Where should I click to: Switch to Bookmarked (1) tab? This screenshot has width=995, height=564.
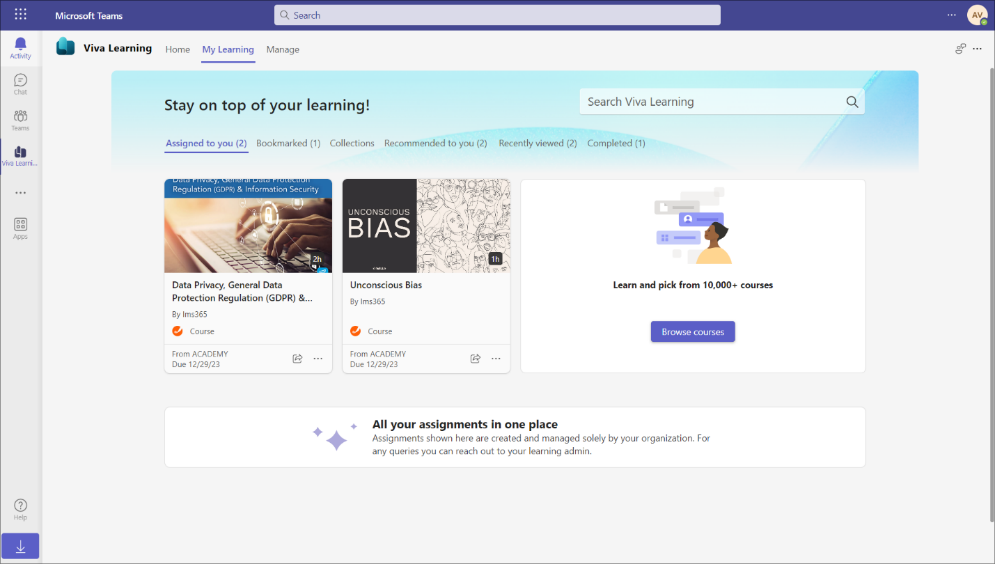pyautogui.click(x=288, y=143)
